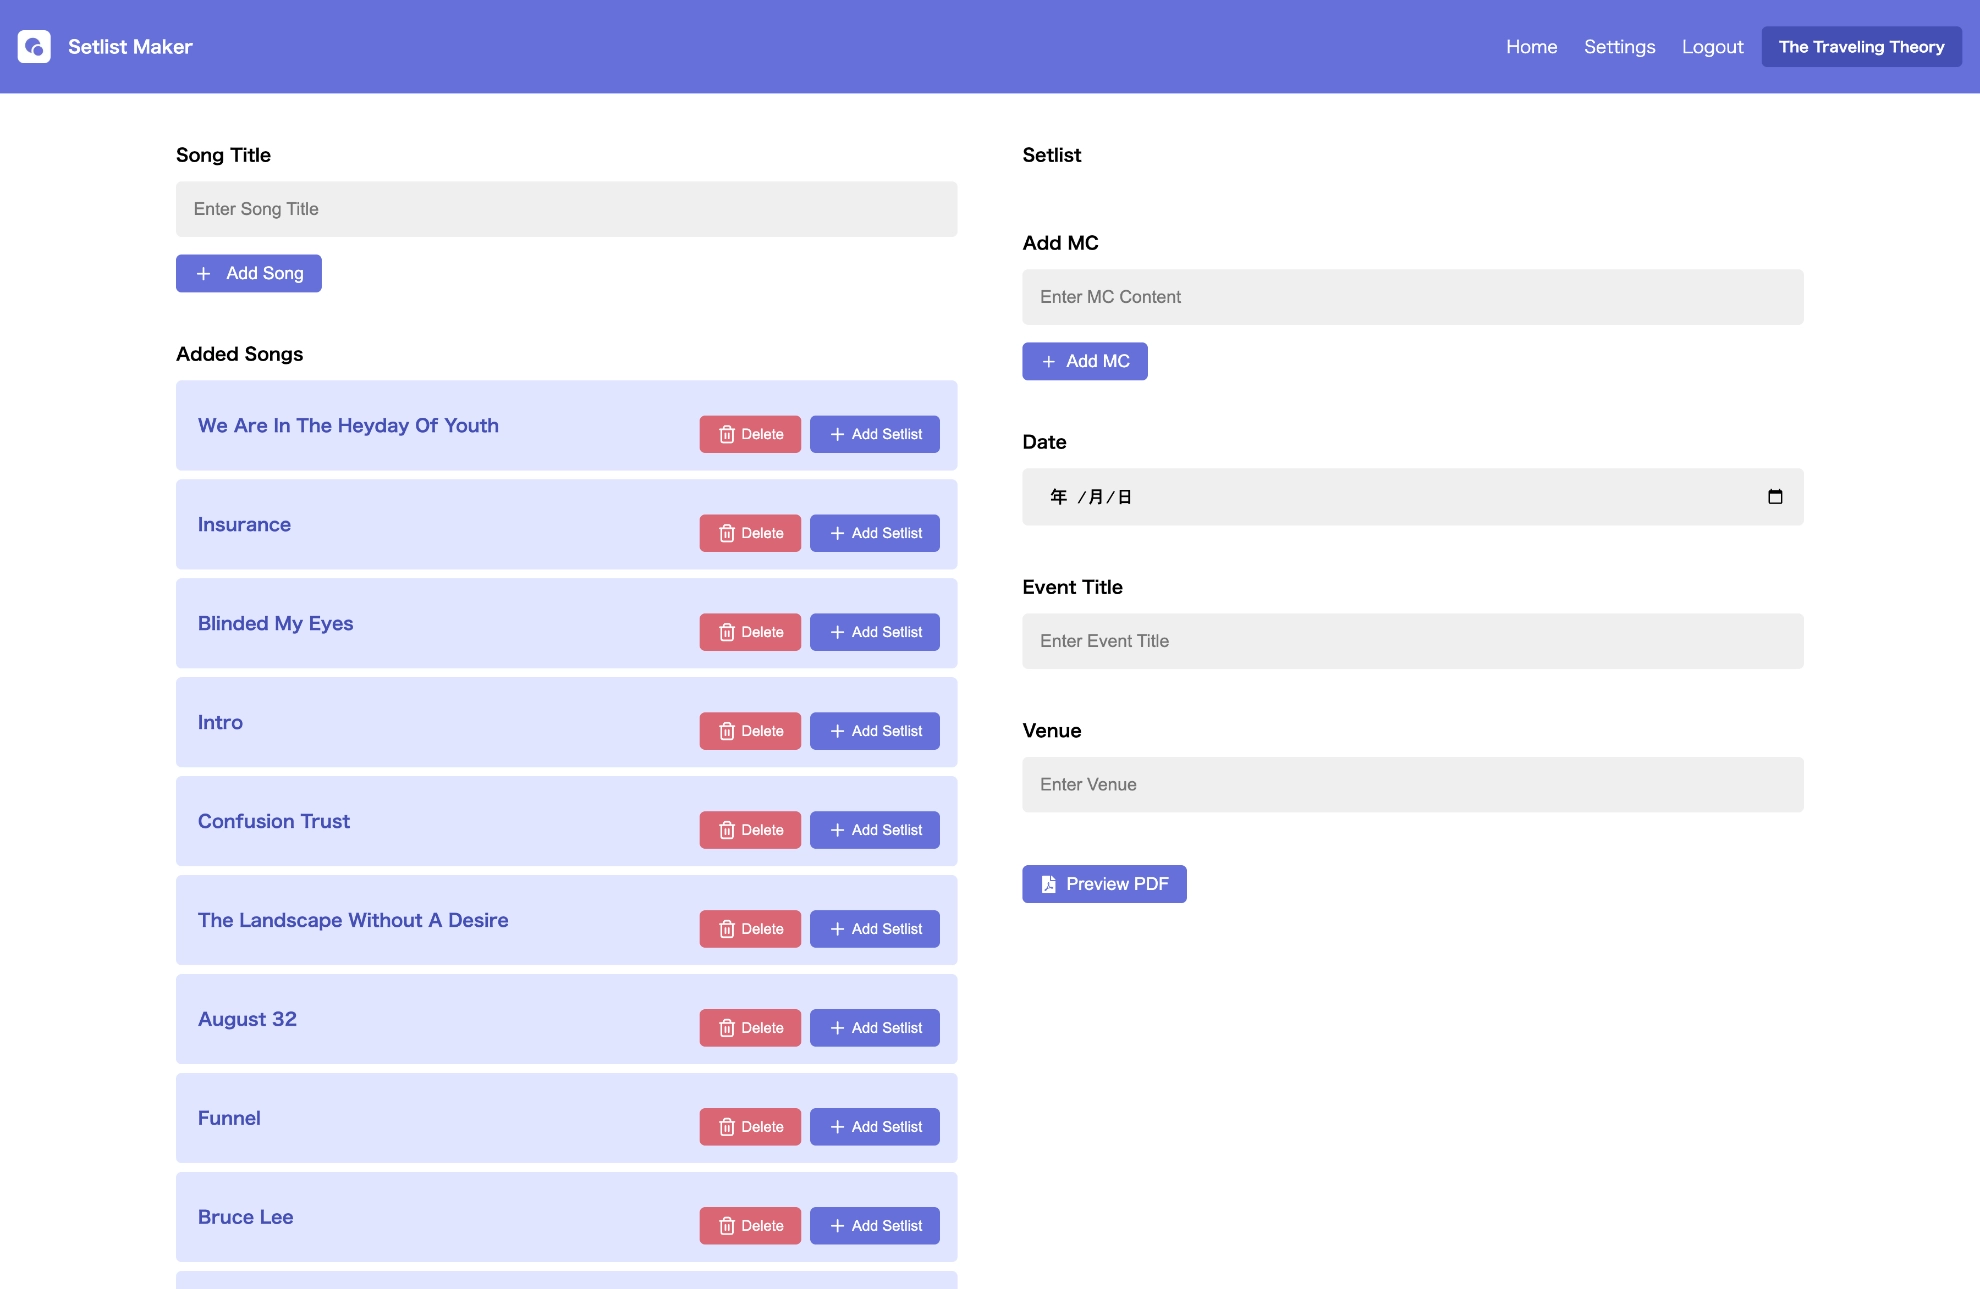Click Logout in the navigation bar
The image size is (1980, 1289).
point(1712,46)
